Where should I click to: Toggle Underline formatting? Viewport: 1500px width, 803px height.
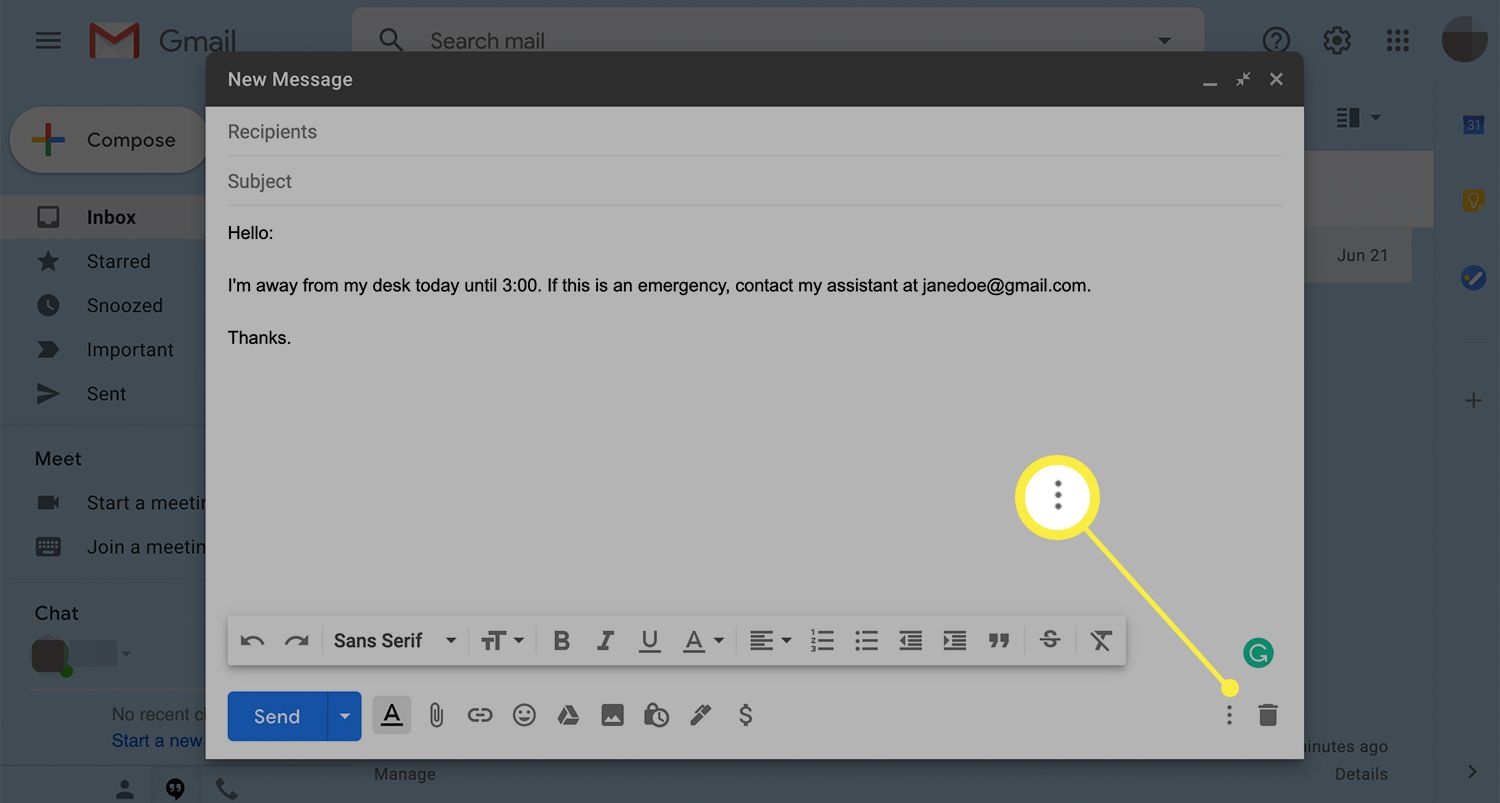(x=650, y=641)
